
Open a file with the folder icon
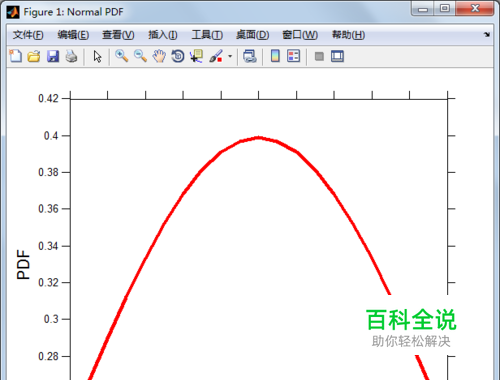click(34, 56)
